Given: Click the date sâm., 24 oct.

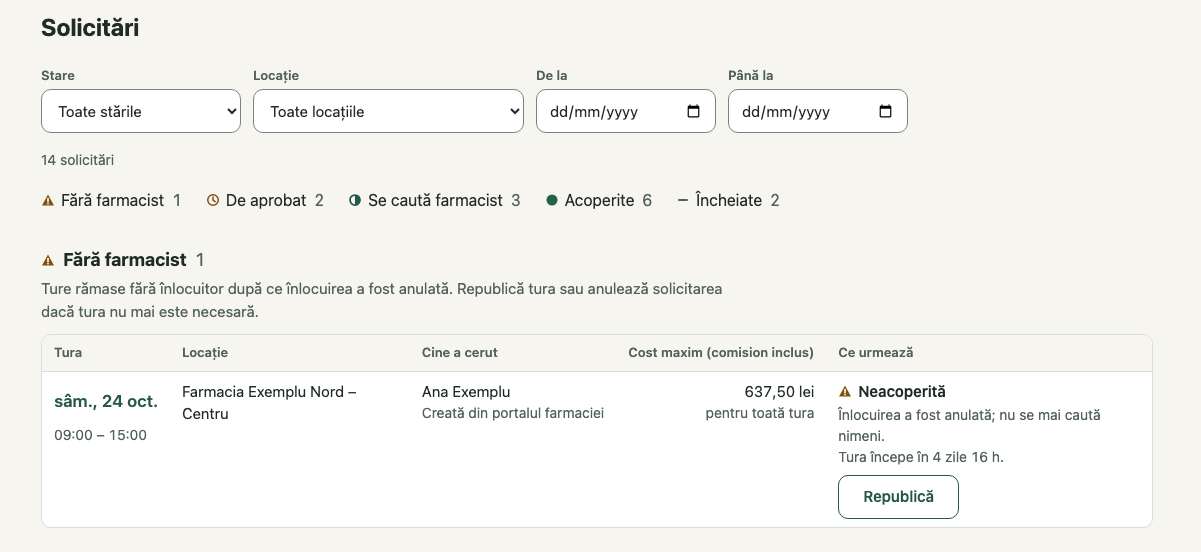Looking at the screenshot, I should (x=106, y=401).
